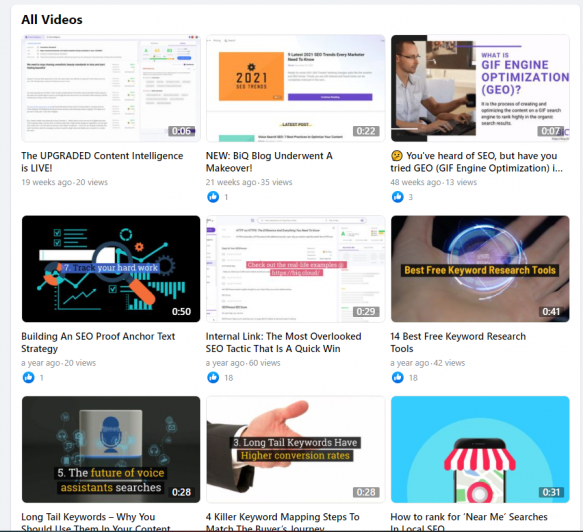Open the voice assistants searches video thumbnail
The image size is (583, 532).
pos(111,449)
